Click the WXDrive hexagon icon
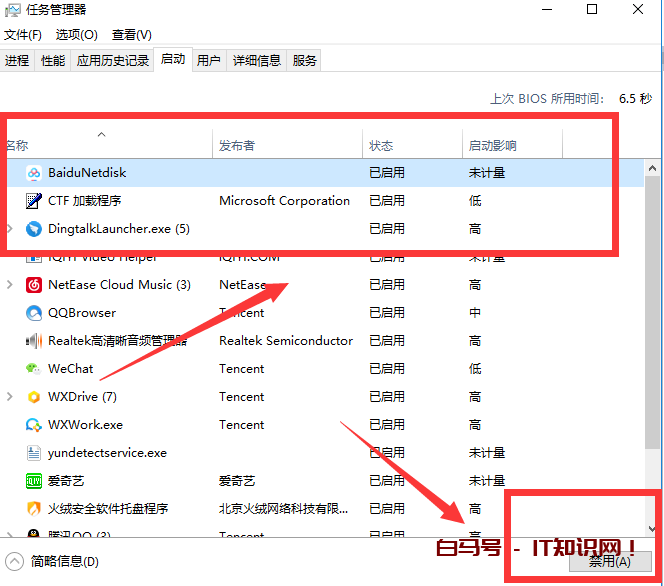The image size is (664, 586). click(34, 397)
